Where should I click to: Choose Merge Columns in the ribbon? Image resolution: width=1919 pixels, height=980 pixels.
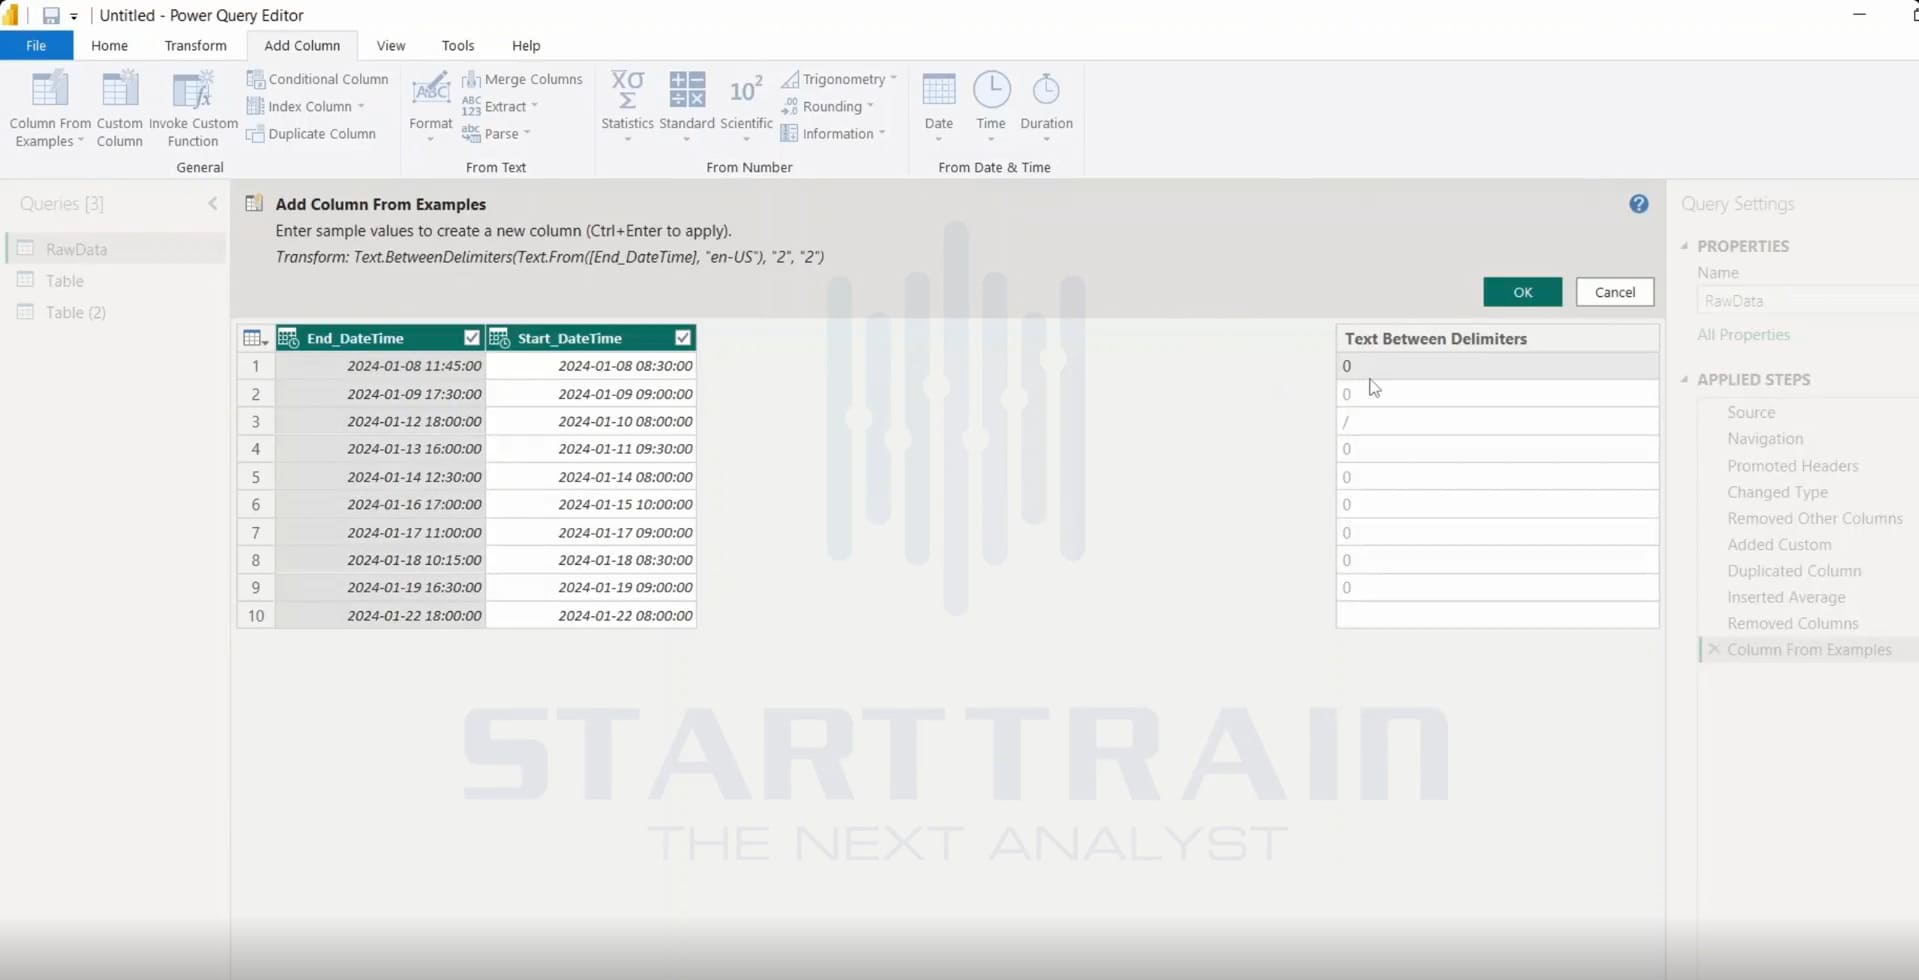(522, 79)
